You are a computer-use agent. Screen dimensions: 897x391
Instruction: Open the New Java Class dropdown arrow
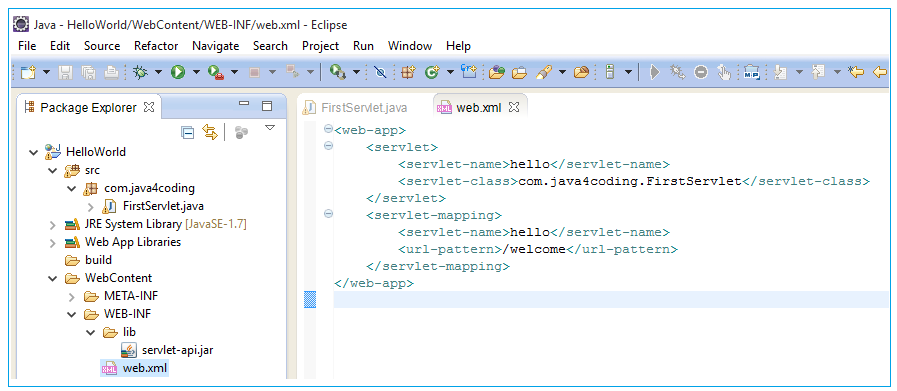point(450,72)
